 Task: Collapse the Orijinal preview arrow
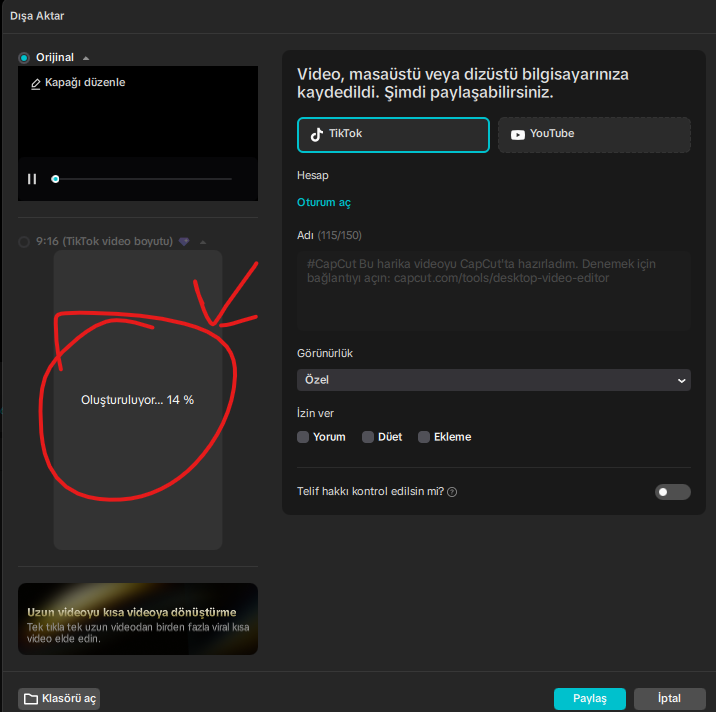pos(86,58)
